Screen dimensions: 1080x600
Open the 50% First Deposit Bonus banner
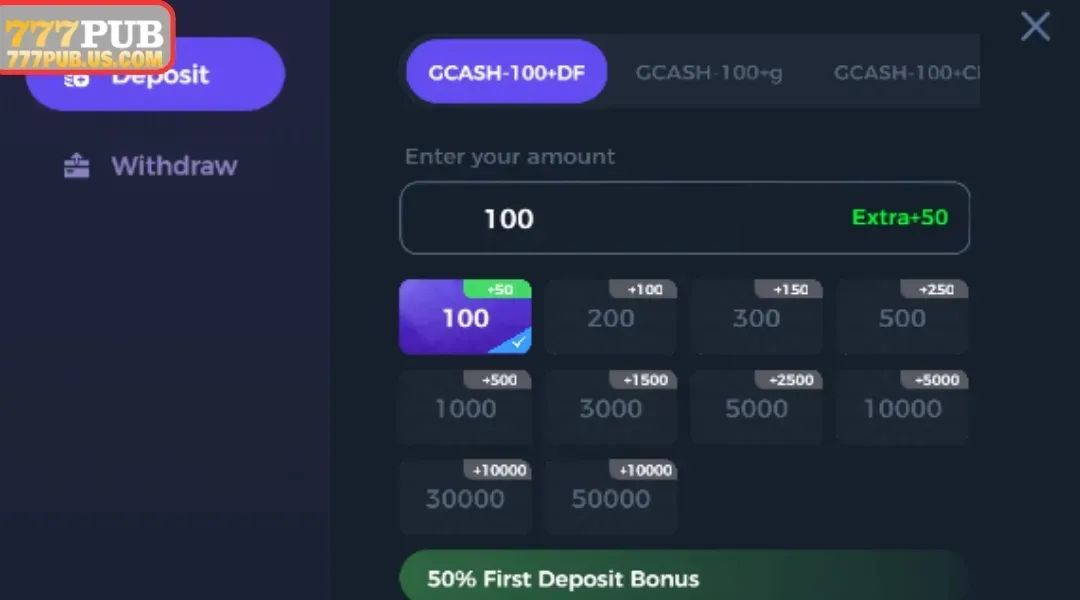click(x=684, y=578)
